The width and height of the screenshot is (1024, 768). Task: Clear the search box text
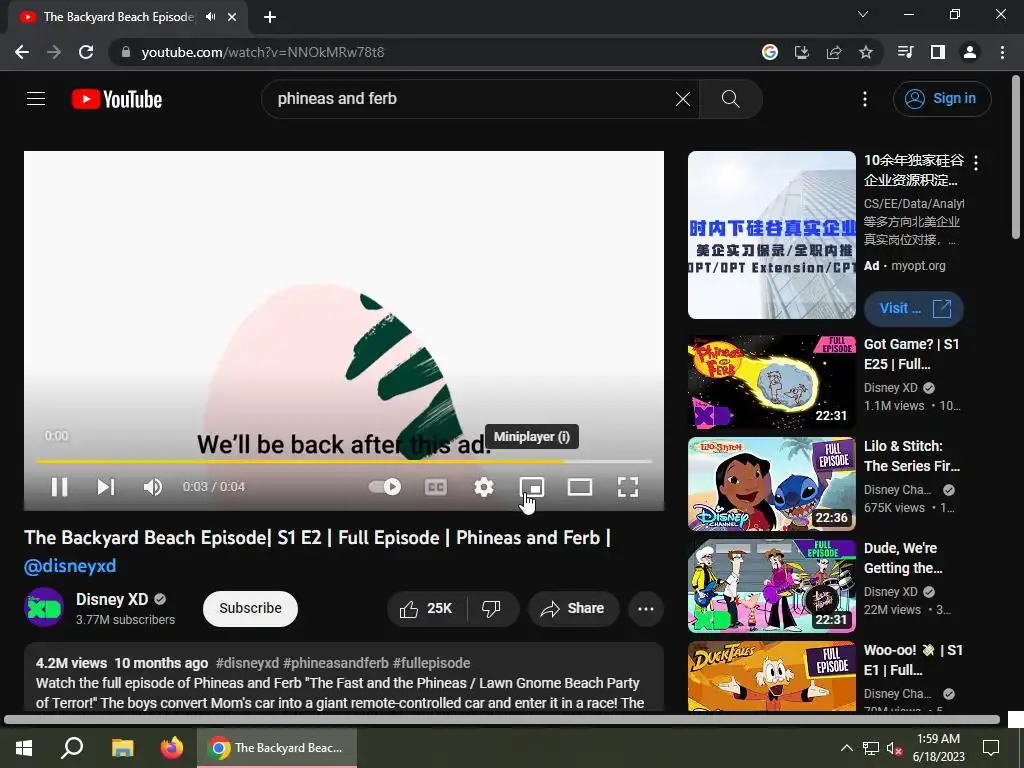(x=682, y=99)
